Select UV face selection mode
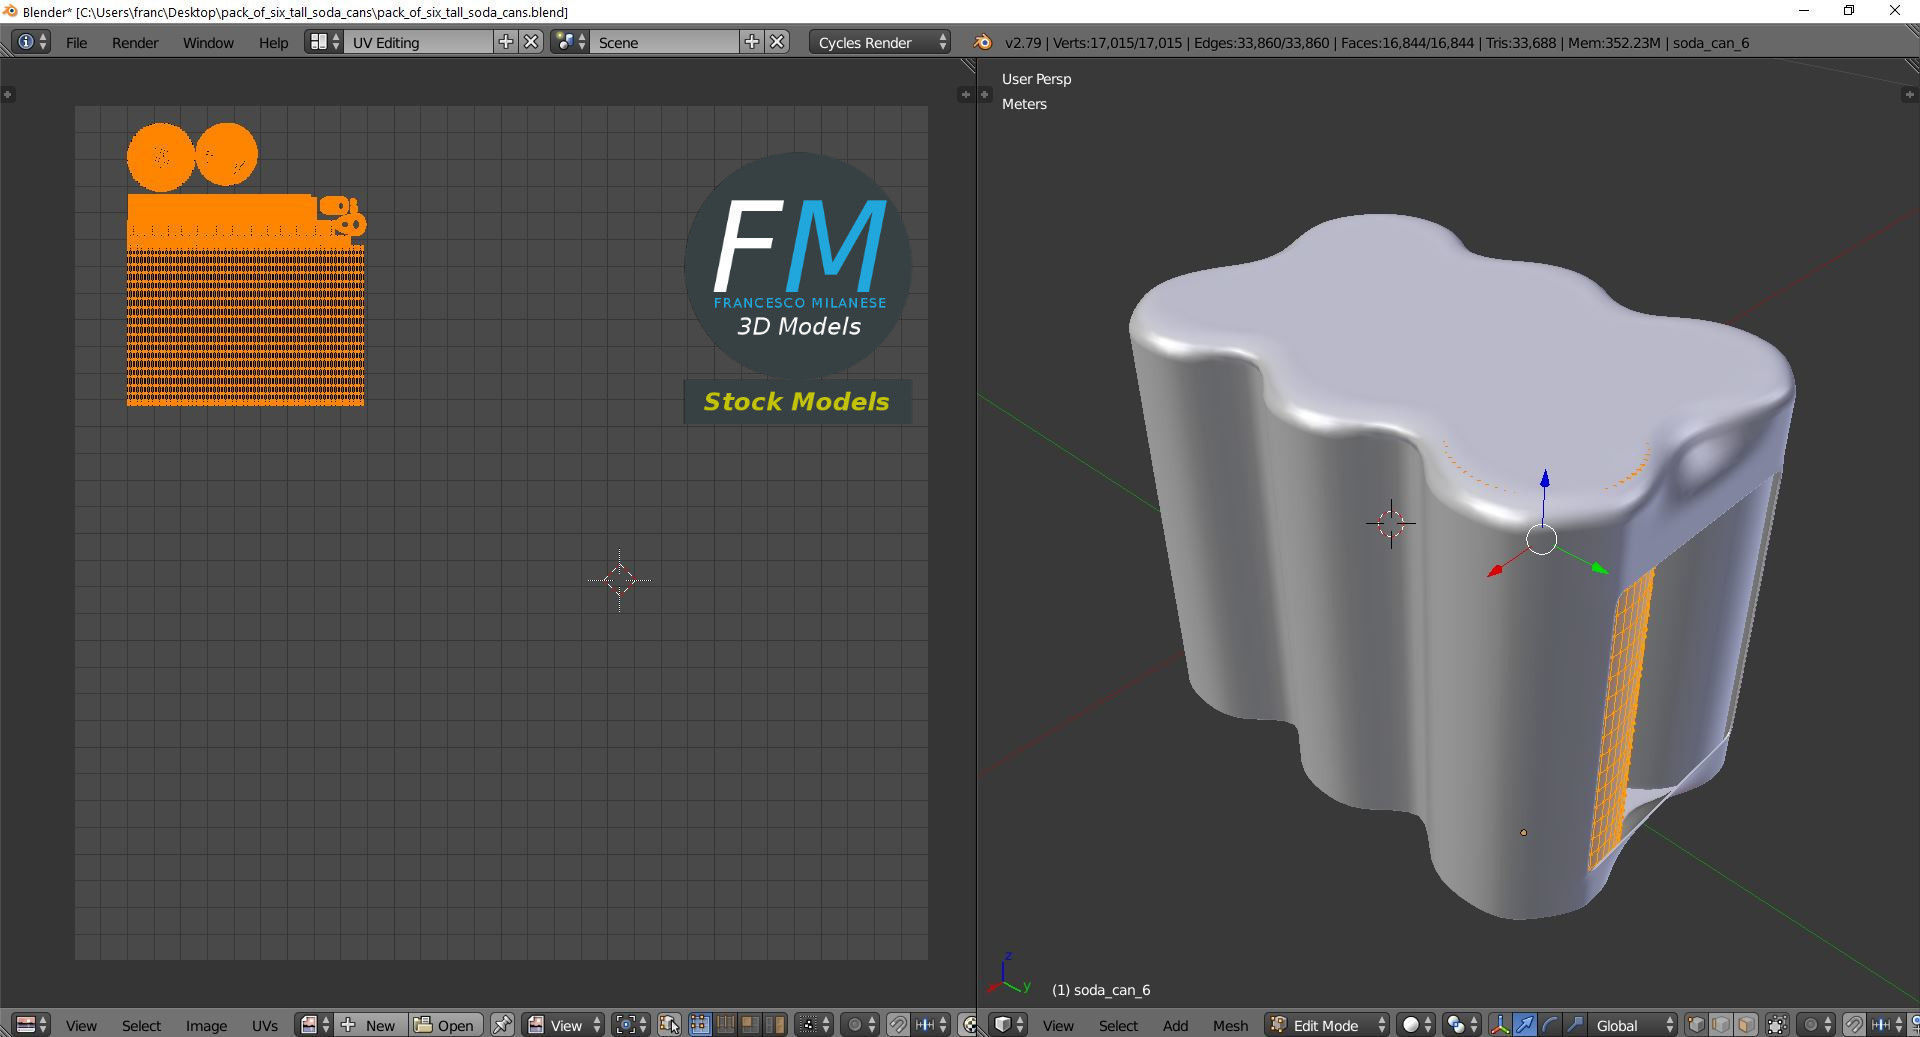 749,1025
